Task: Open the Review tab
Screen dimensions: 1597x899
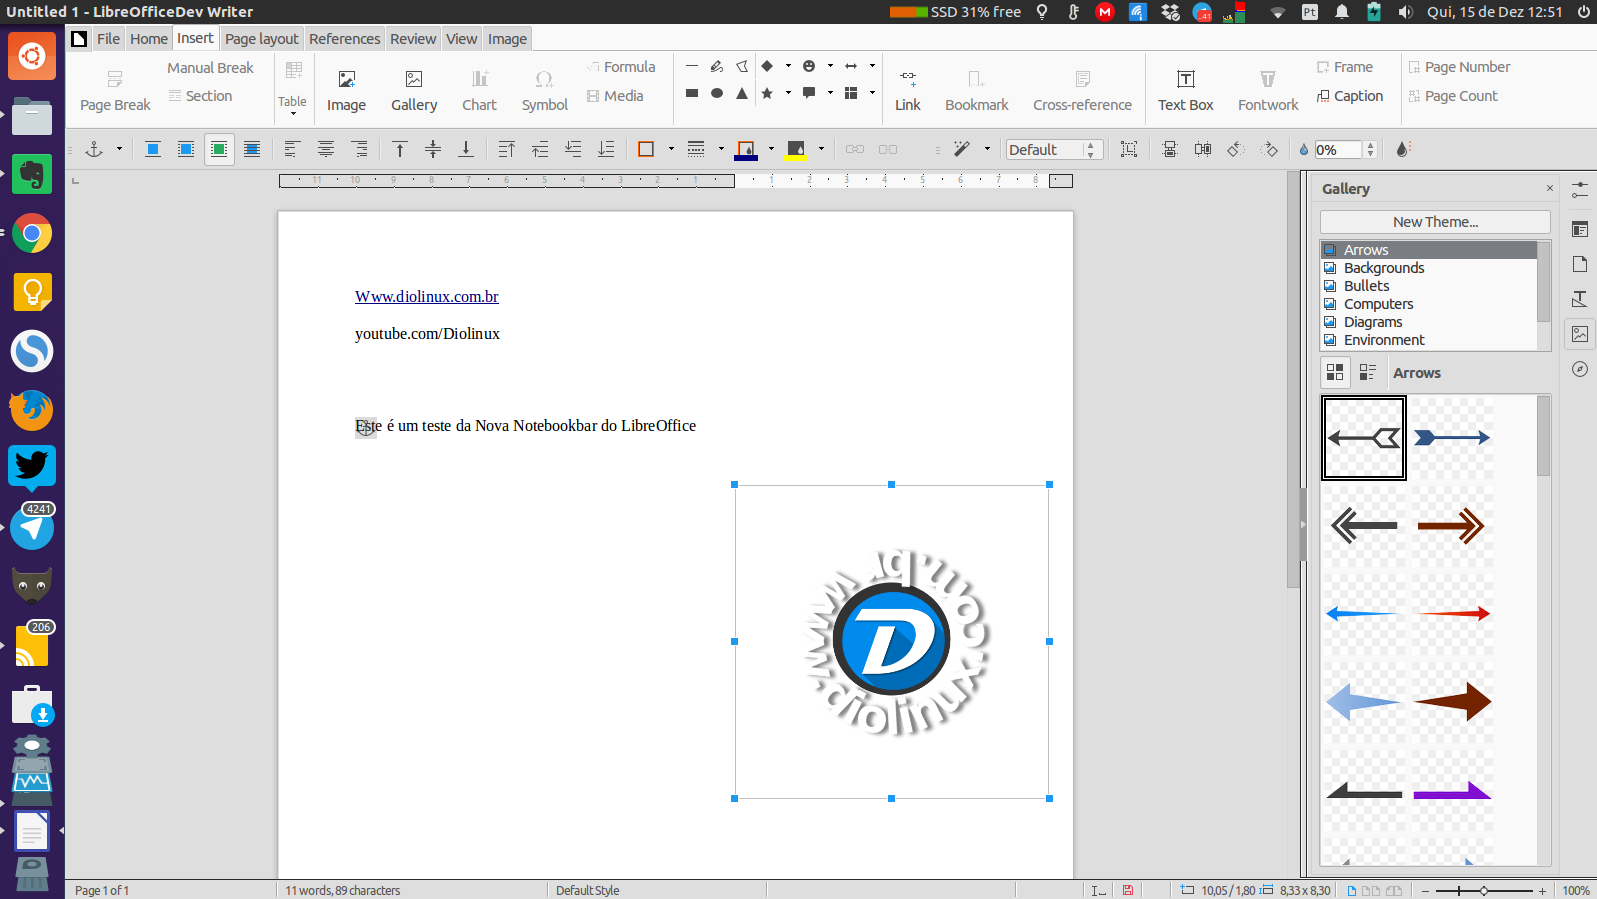Action: click(x=413, y=38)
